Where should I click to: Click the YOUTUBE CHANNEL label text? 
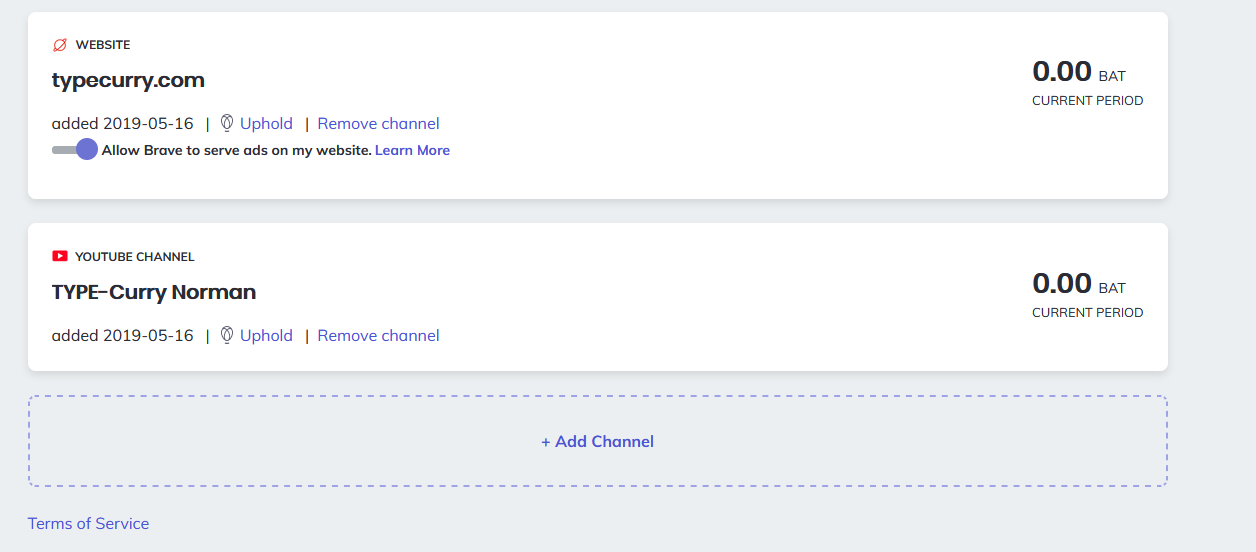point(135,257)
